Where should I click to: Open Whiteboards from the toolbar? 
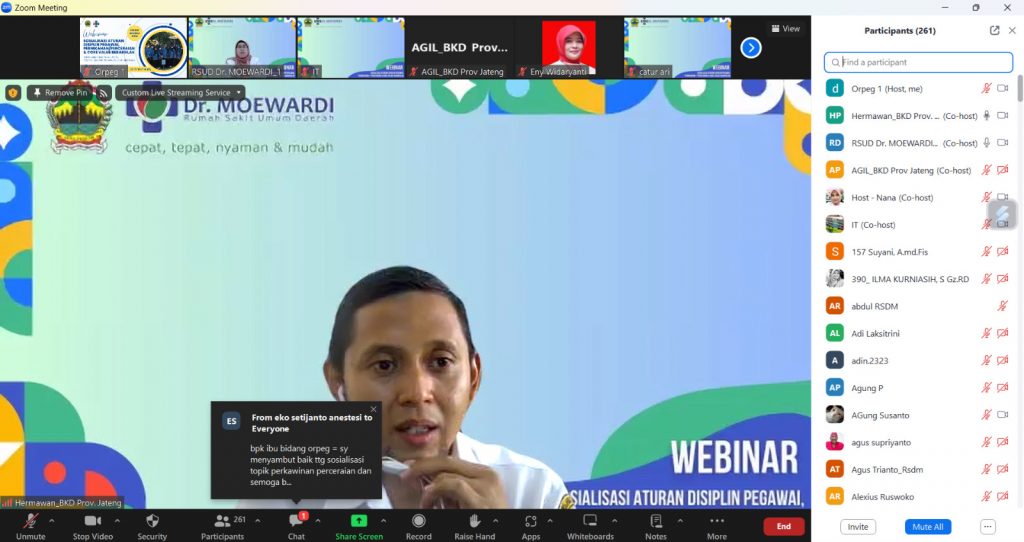tap(590, 521)
